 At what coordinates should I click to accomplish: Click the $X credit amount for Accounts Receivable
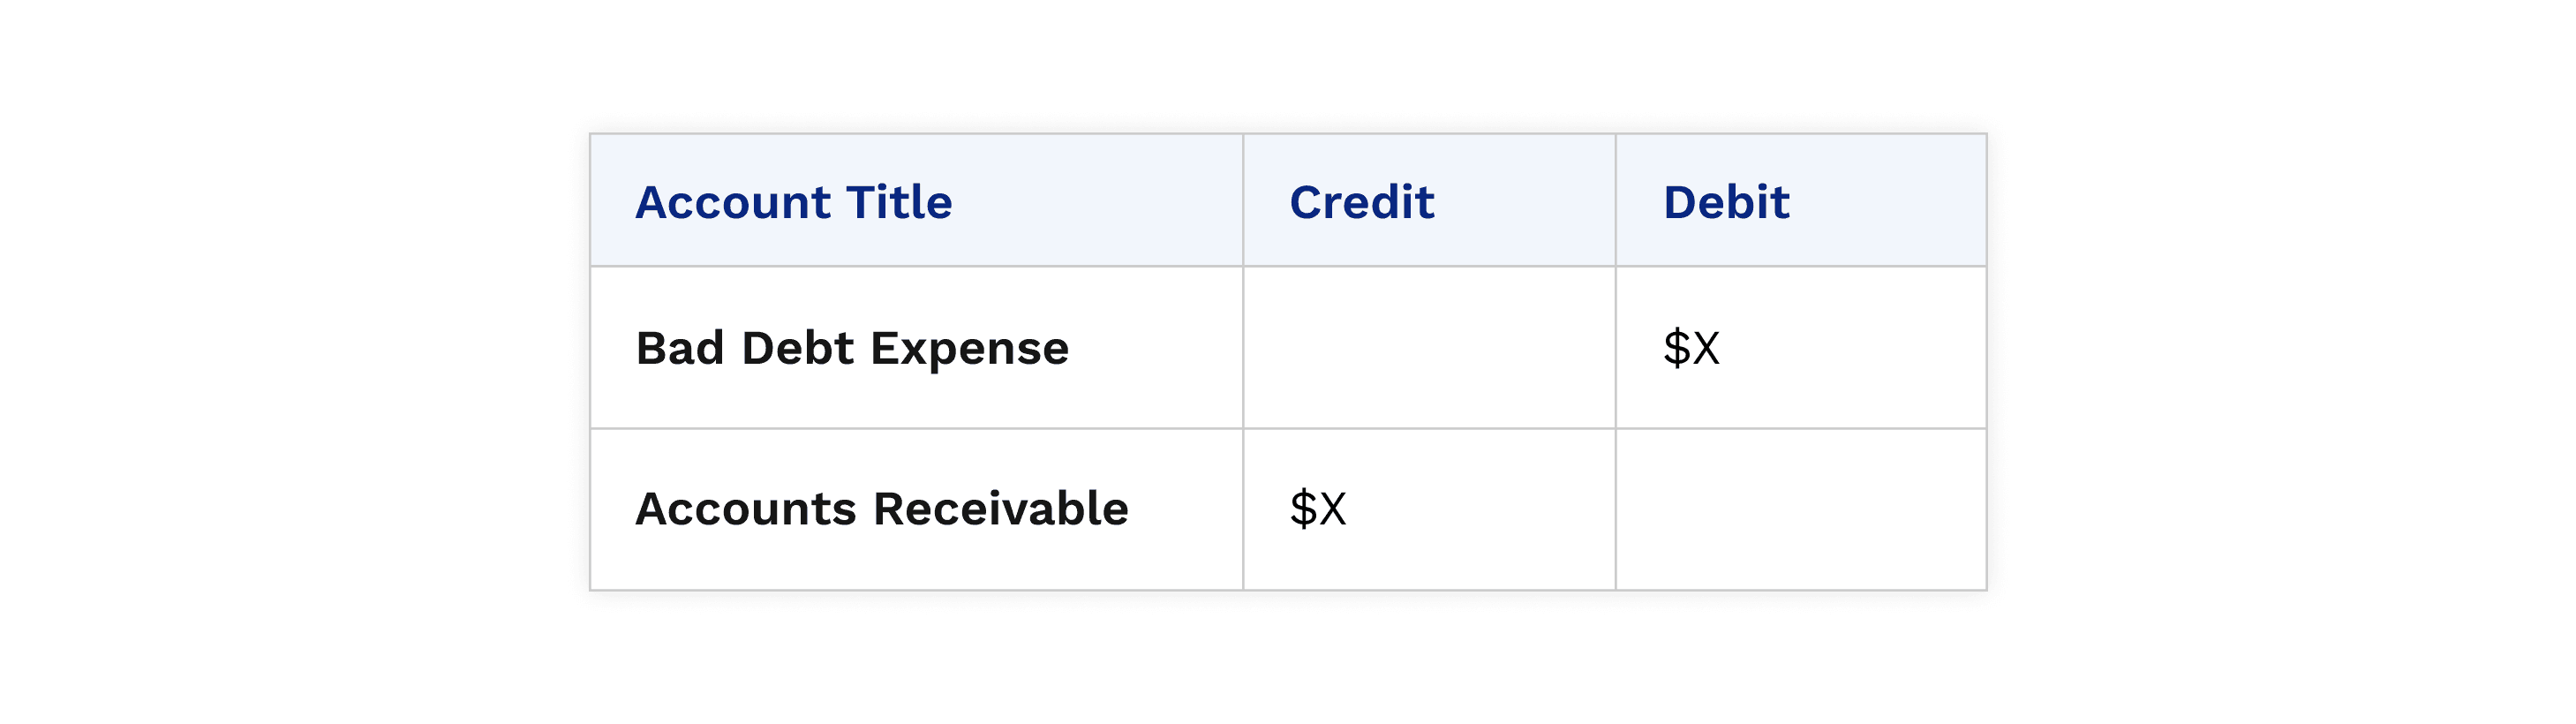[1317, 509]
